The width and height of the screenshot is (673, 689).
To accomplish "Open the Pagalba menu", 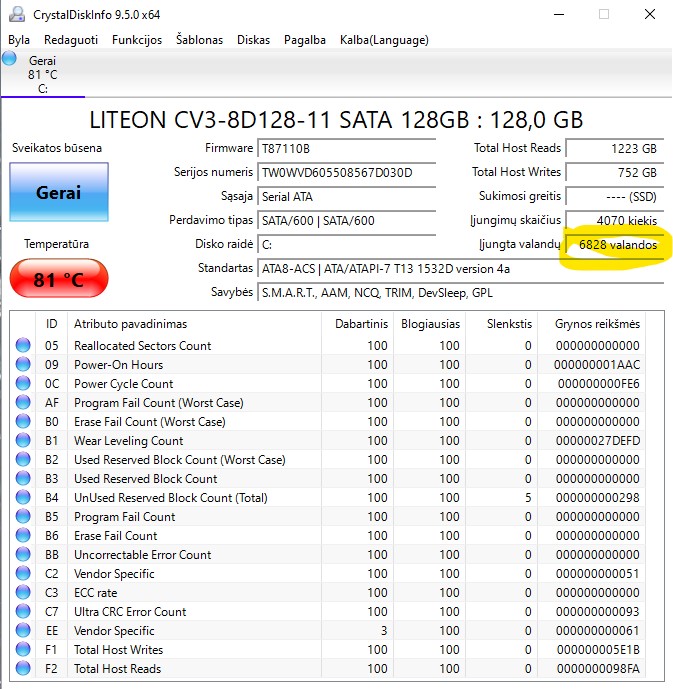I will pos(304,40).
